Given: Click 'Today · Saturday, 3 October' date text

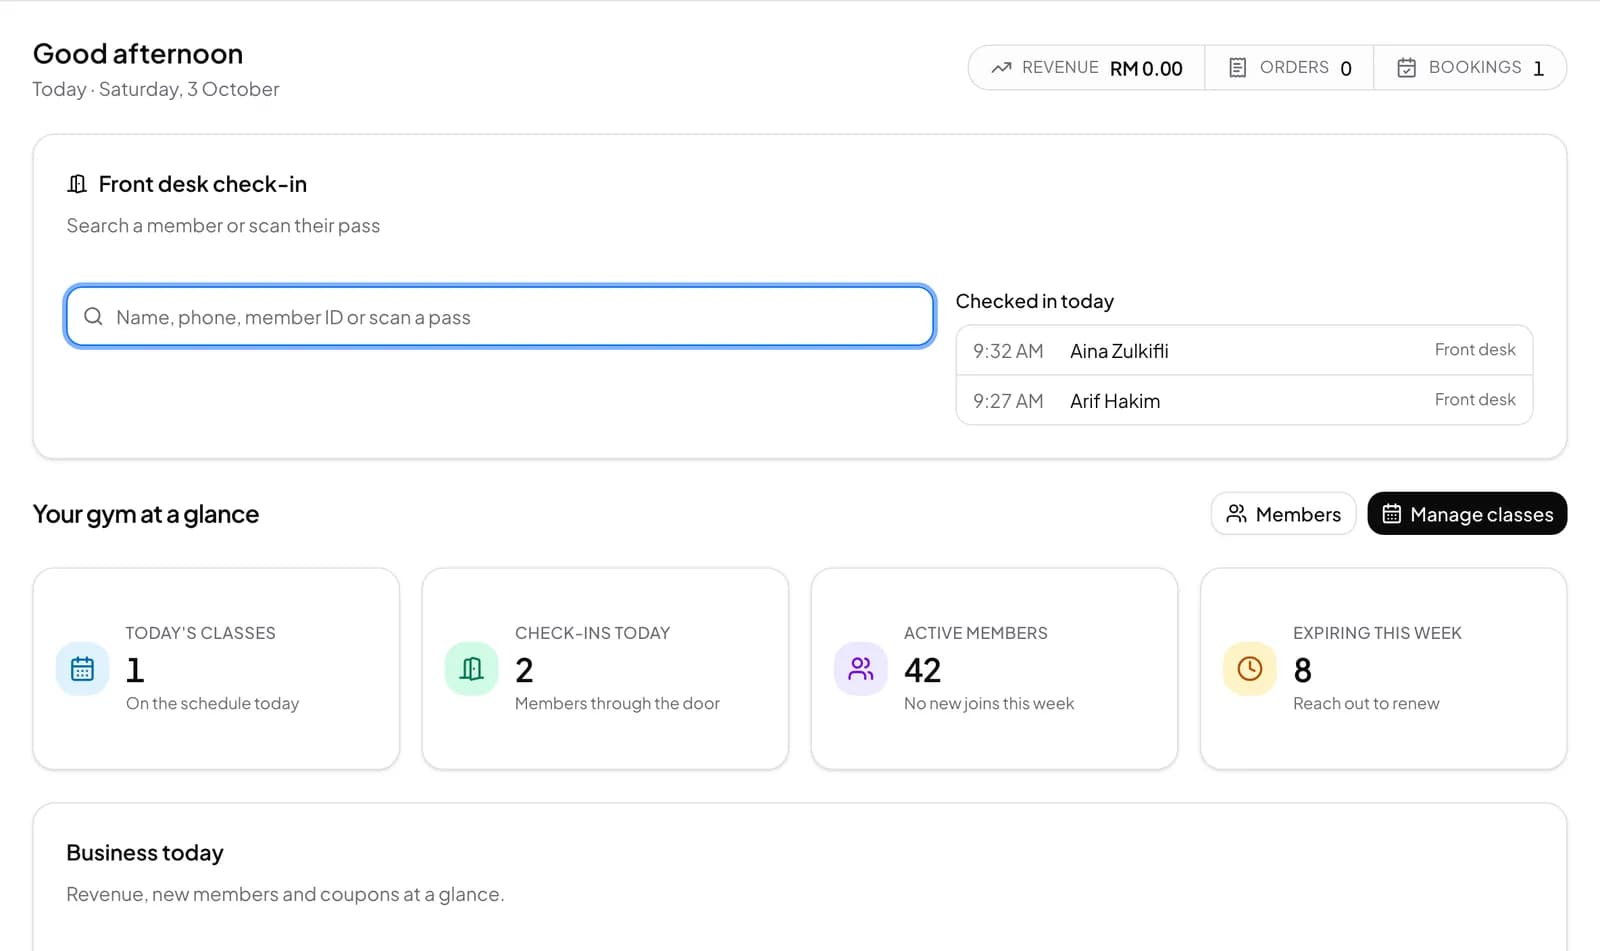Looking at the screenshot, I should tap(156, 89).
